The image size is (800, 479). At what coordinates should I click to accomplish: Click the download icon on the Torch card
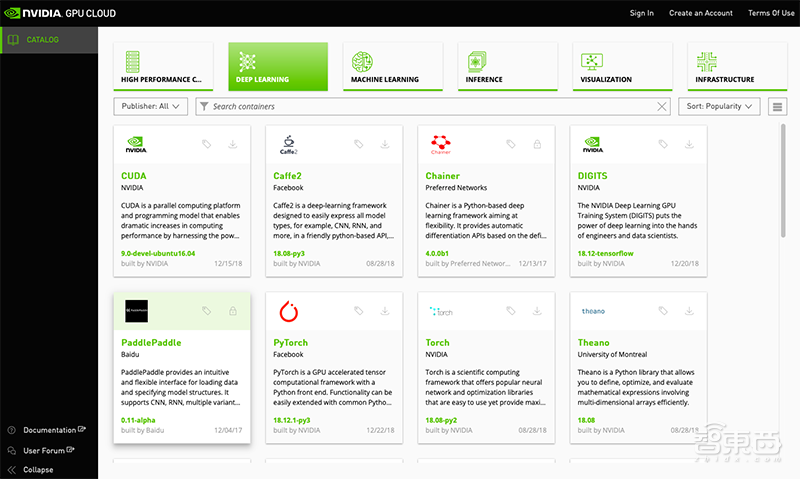point(537,311)
